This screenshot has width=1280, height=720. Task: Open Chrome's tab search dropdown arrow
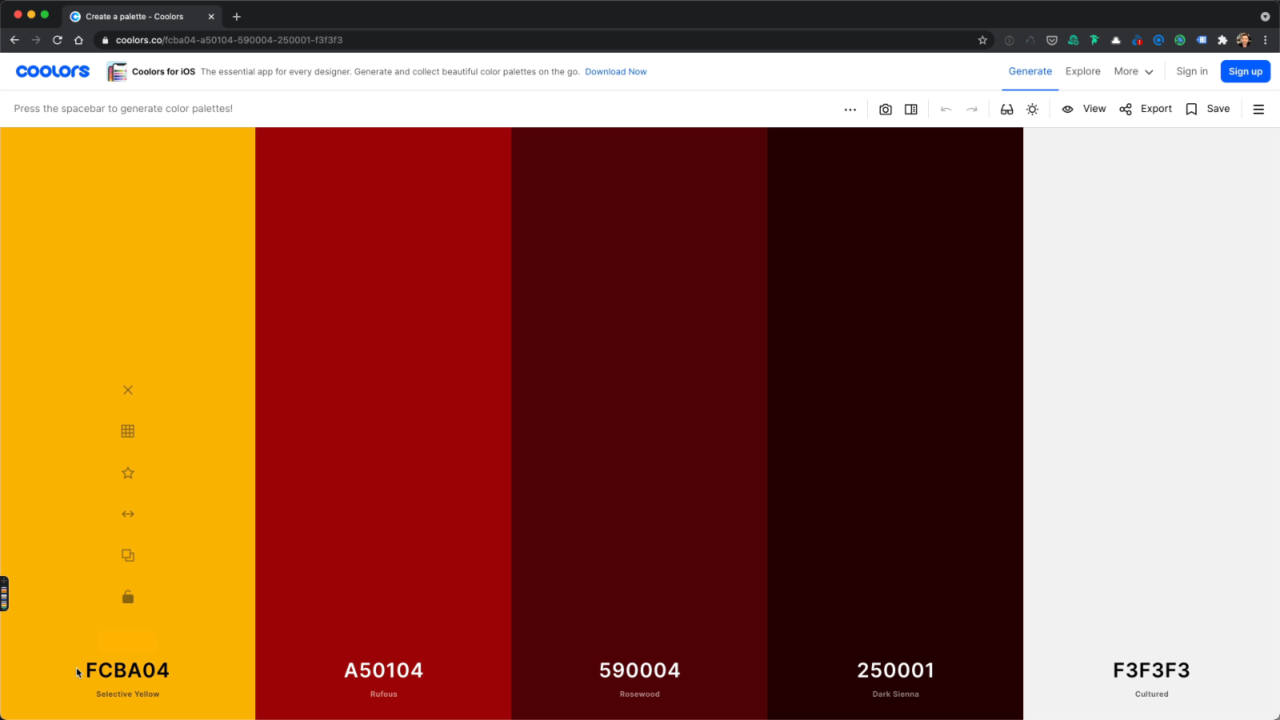1265,16
